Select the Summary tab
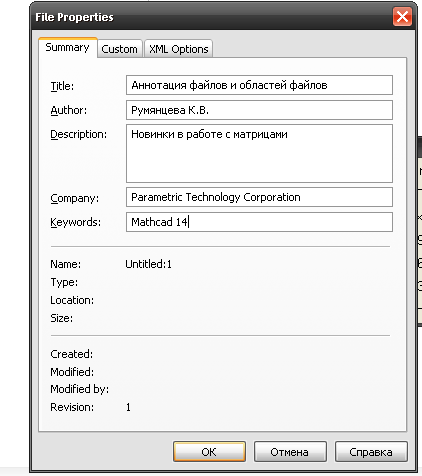The image size is (422, 476). 68,48
